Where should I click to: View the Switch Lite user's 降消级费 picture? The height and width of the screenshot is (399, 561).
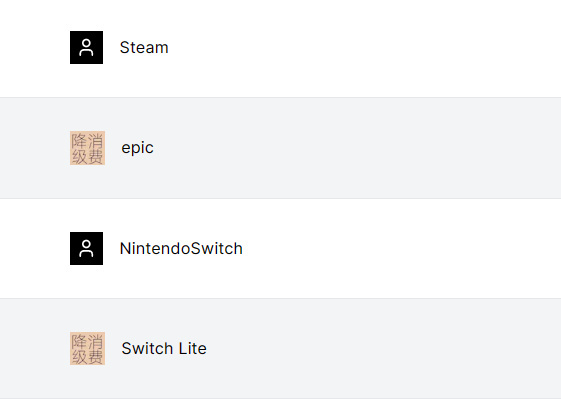(x=87, y=349)
